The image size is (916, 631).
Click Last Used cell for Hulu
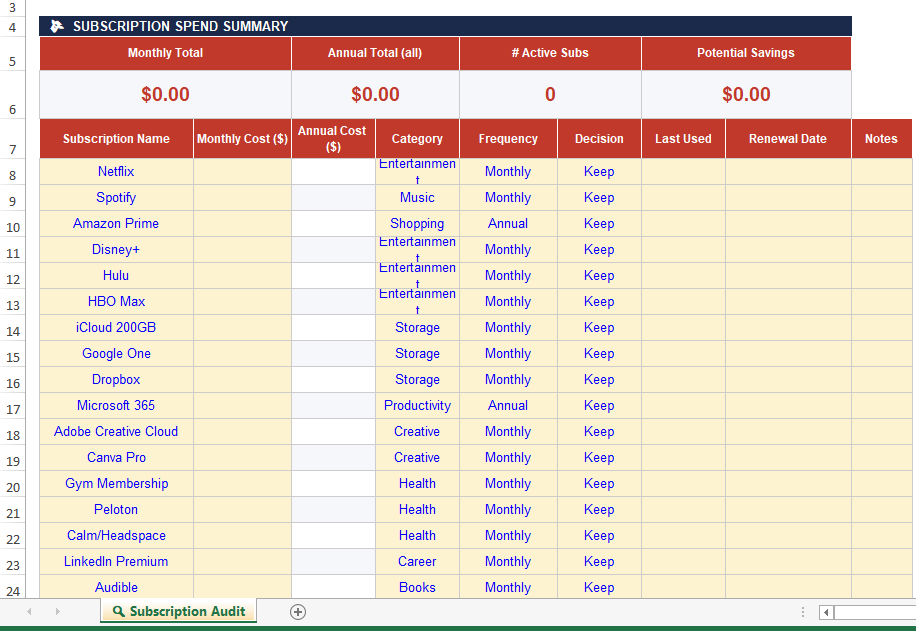683,276
